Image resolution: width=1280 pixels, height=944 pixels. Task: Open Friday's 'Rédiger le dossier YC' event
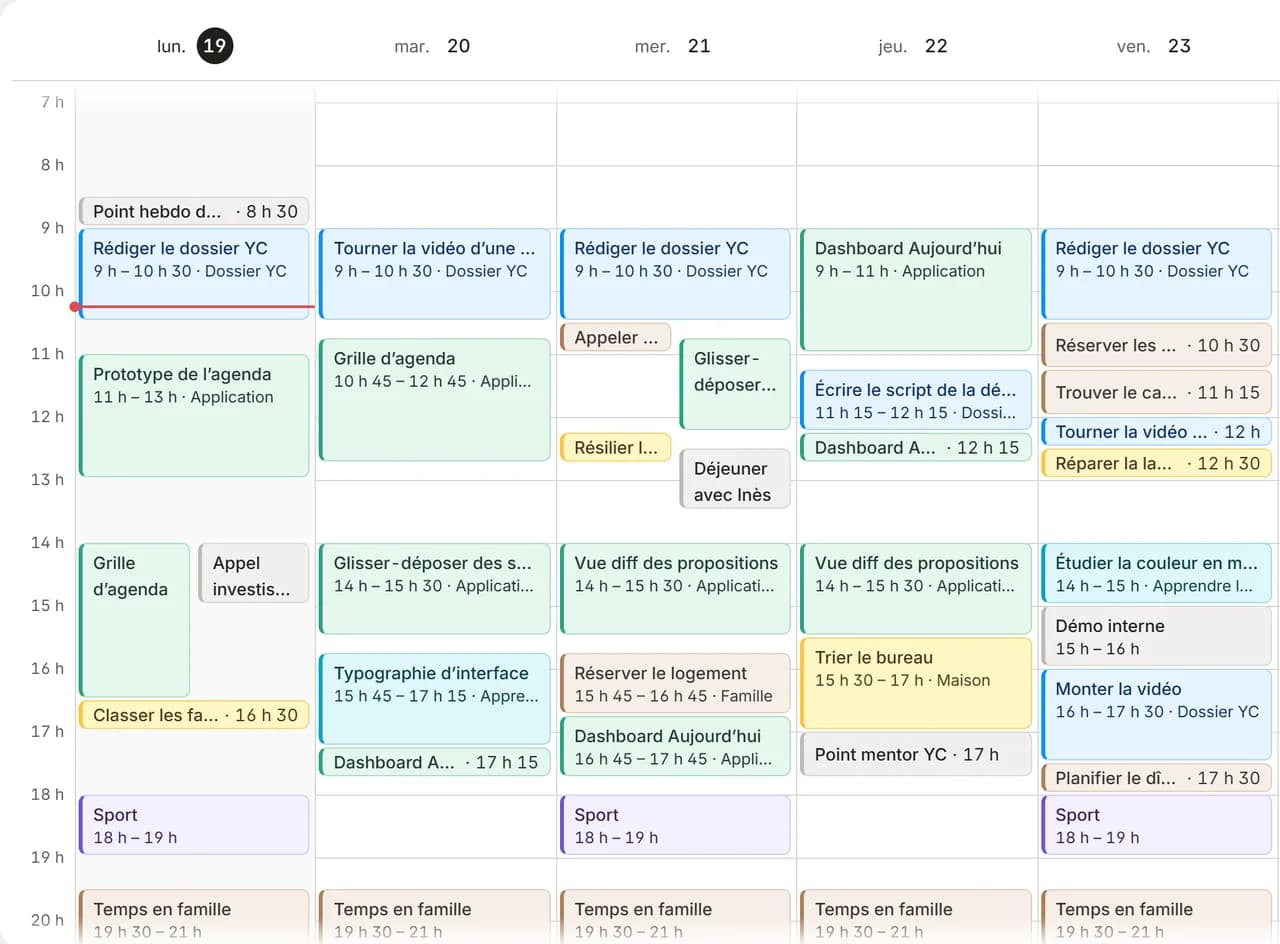point(1157,274)
